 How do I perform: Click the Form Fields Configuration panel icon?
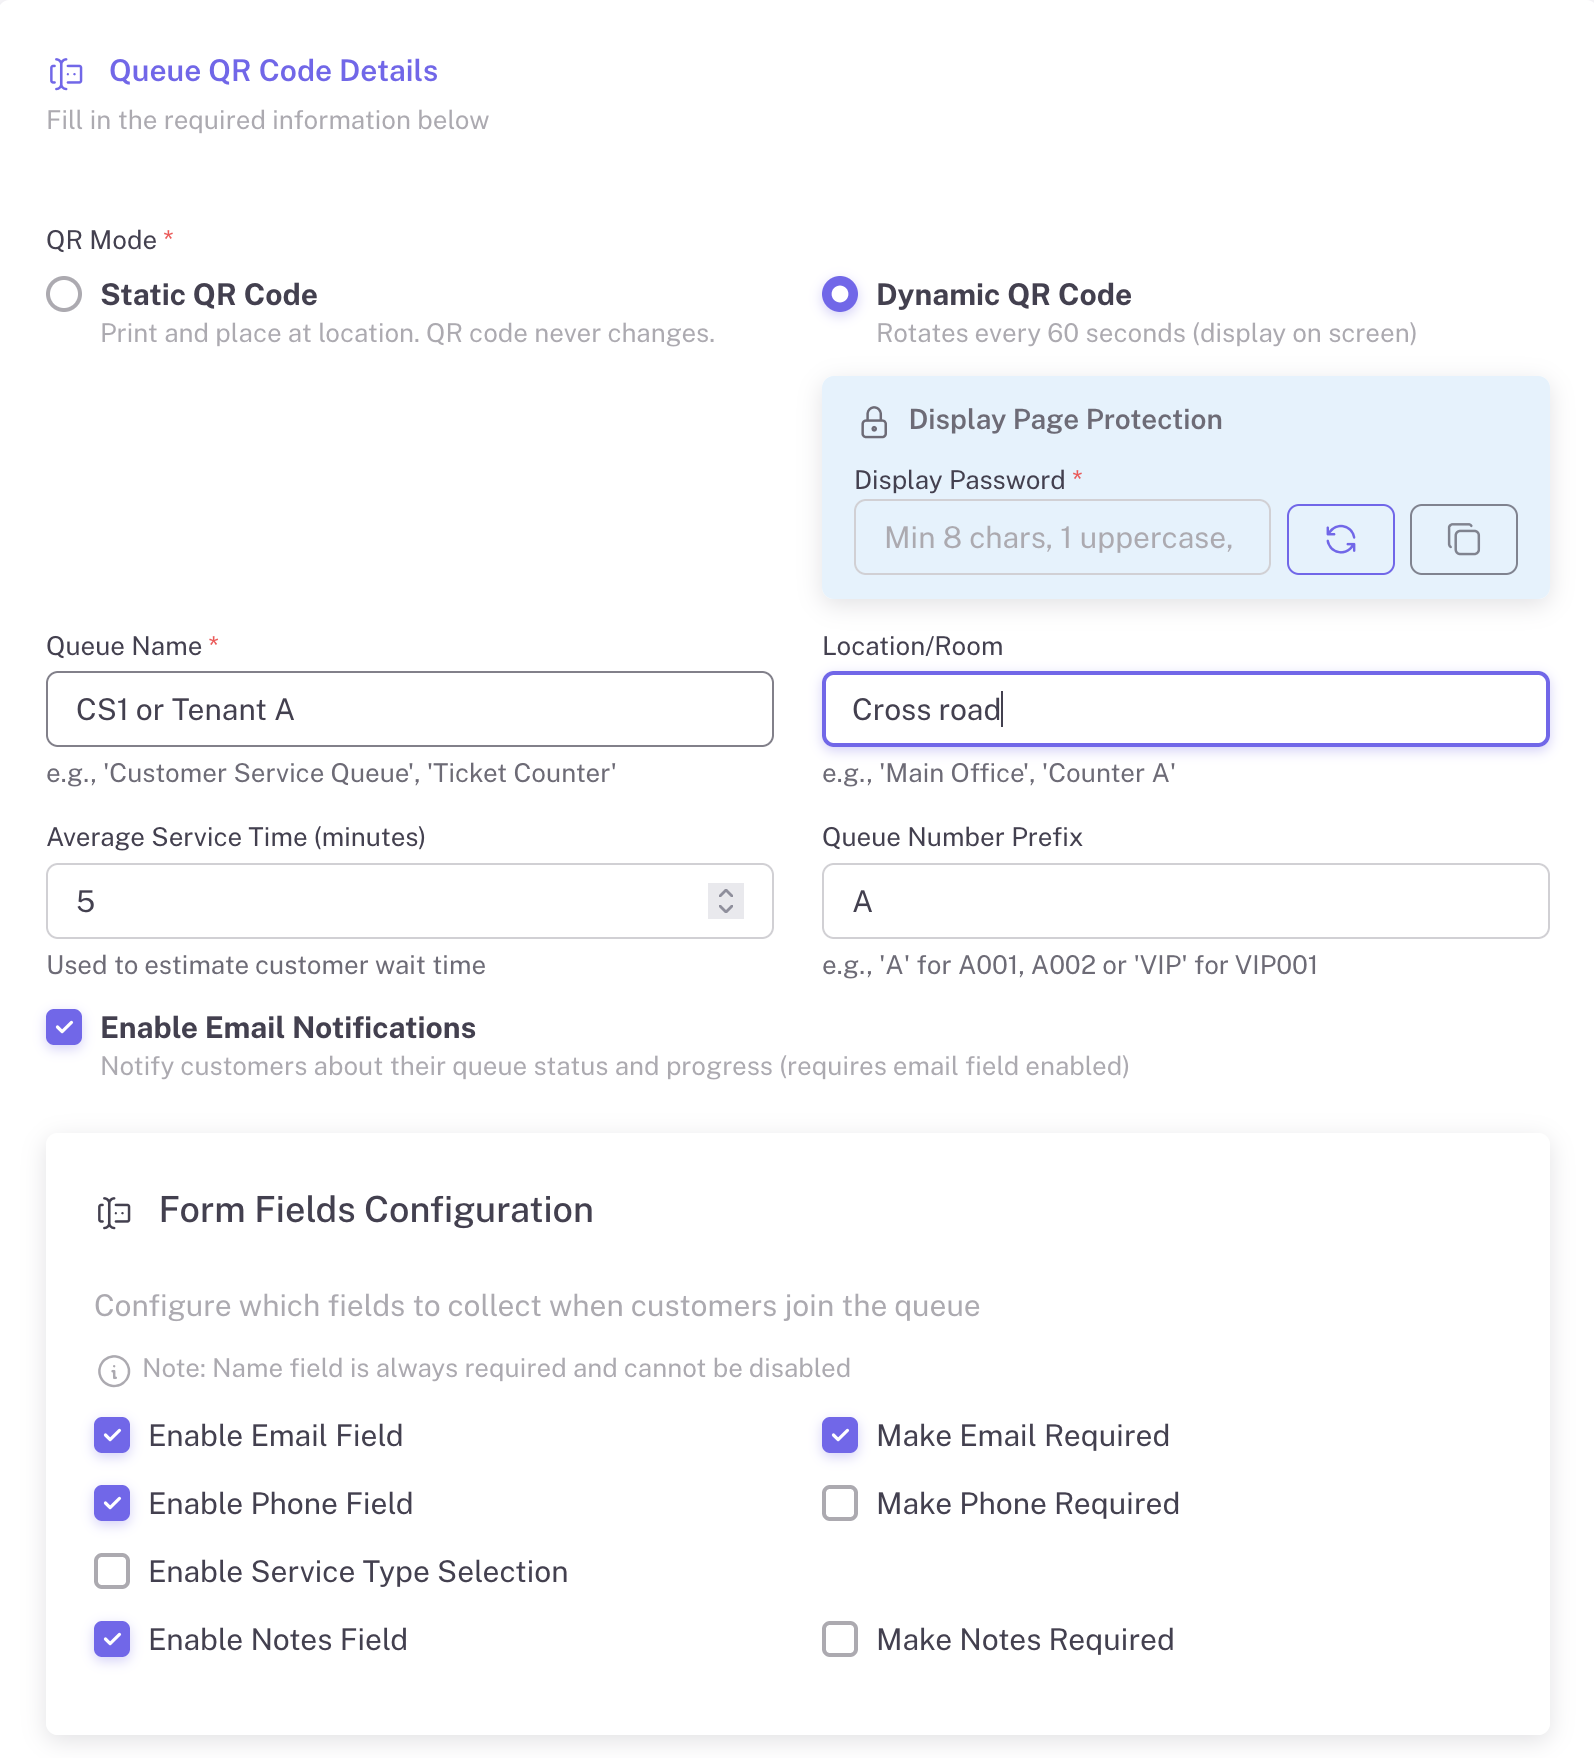coord(114,1211)
